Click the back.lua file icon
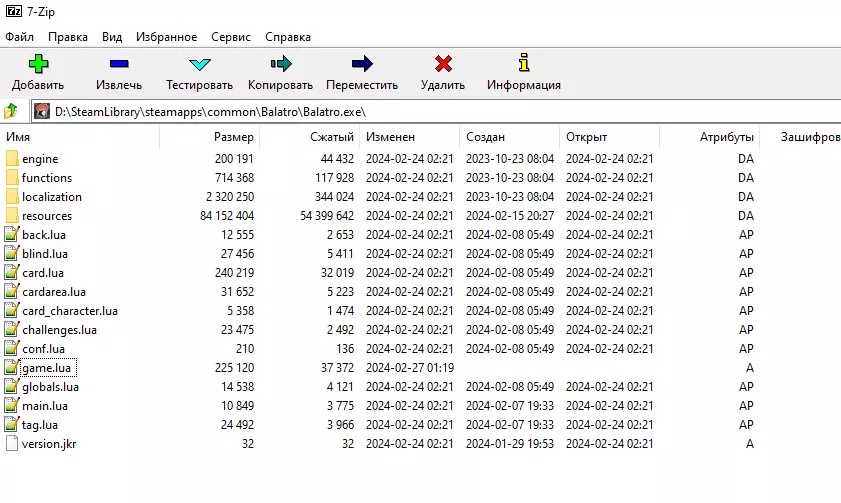 (x=12, y=234)
